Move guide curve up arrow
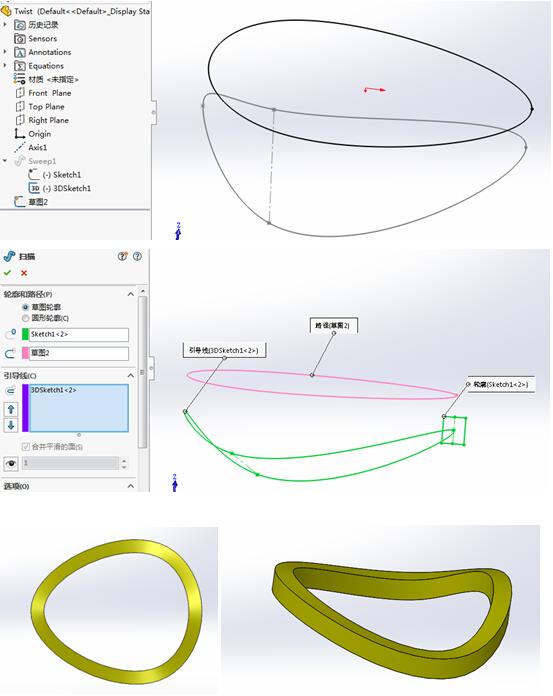The height and width of the screenshot is (696, 553). coord(11,409)
